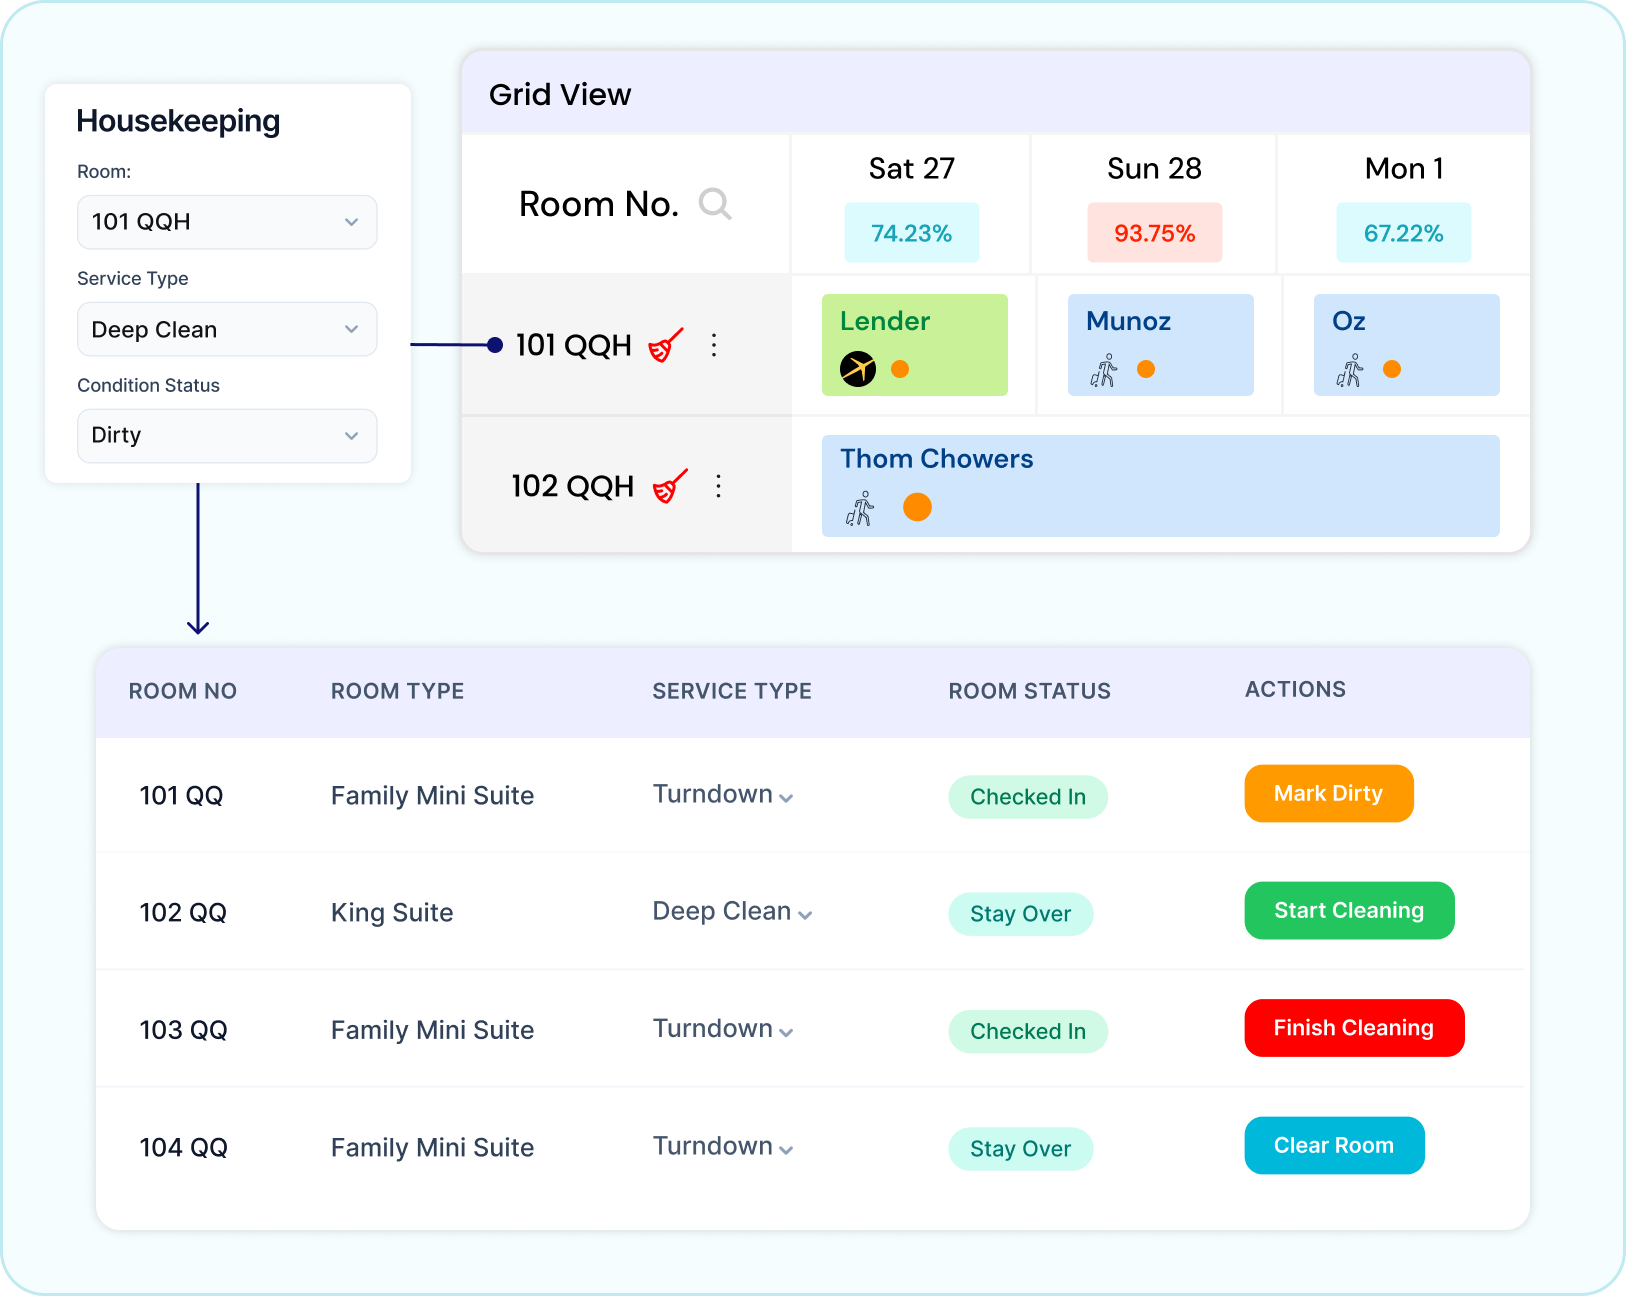Image resolution: width=1626 pixels, height=1296 pixels.
Task: Click the red broom icon for 102 QQH
Action: pos(670,486)
